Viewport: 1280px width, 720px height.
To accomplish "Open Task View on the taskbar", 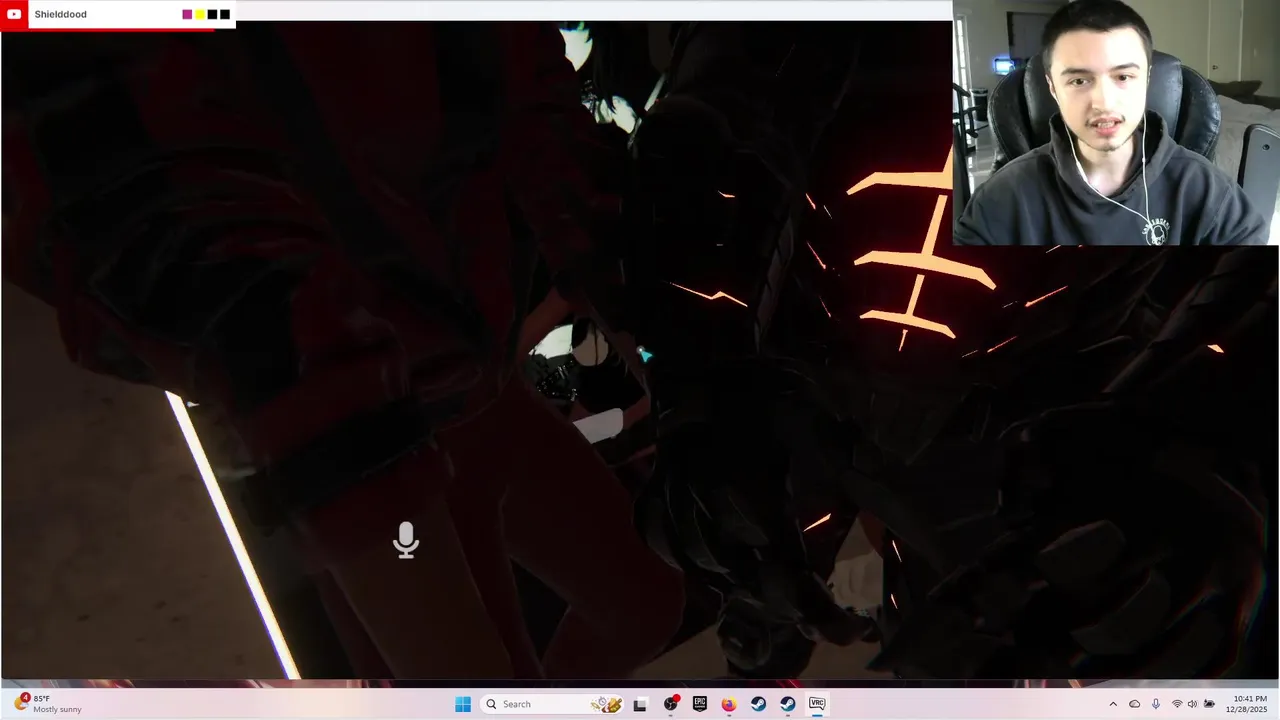I will click(x=640, y=704).
